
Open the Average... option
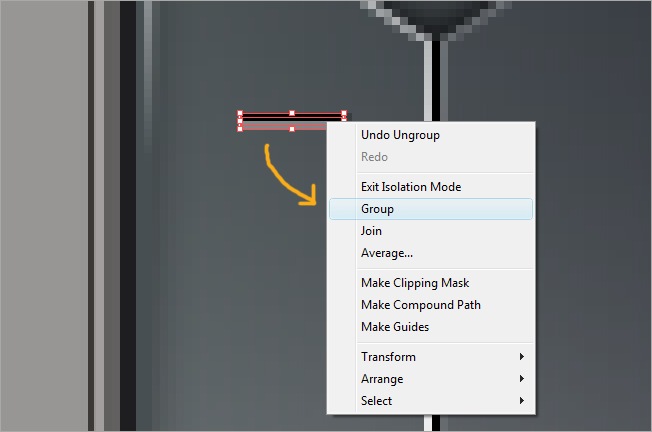(x=431, y=253)
